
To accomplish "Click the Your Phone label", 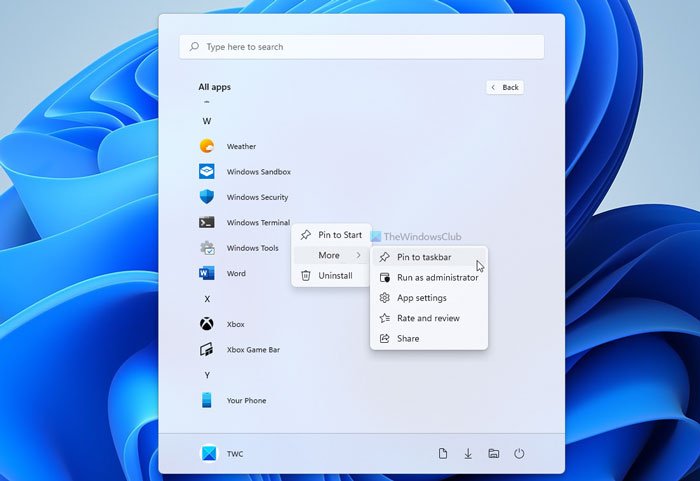I will point(246,401).
